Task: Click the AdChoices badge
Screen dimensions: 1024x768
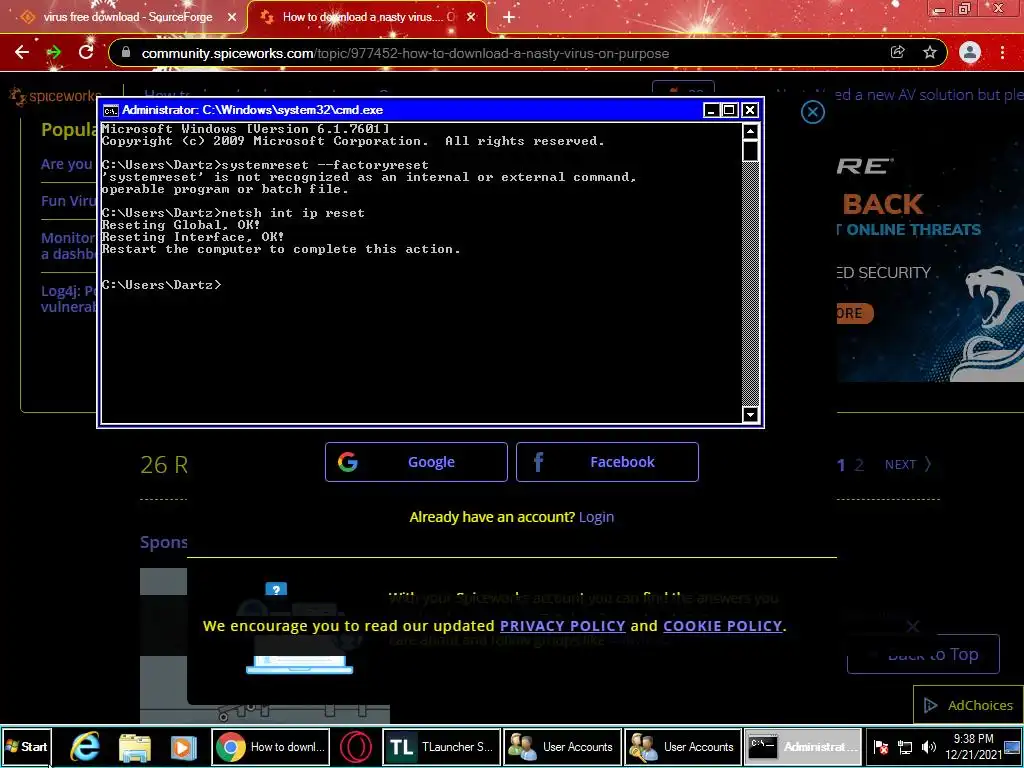Action: tap(968, 705)
